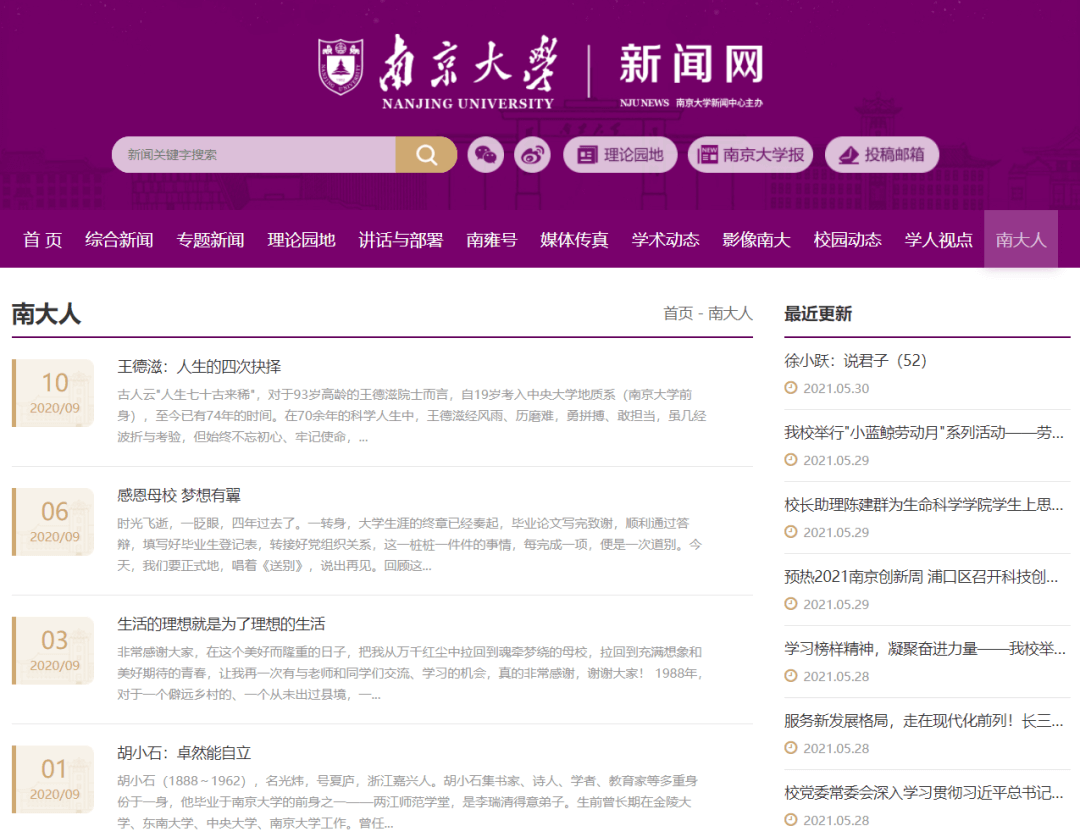Click the 投稿邮箱 button
This screenshot has width=1080, height=837.
coord(882,154)
